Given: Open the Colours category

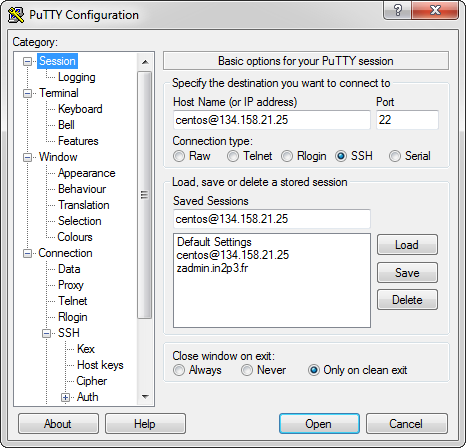Looking at the screenshot, I should tap(75, 237).
